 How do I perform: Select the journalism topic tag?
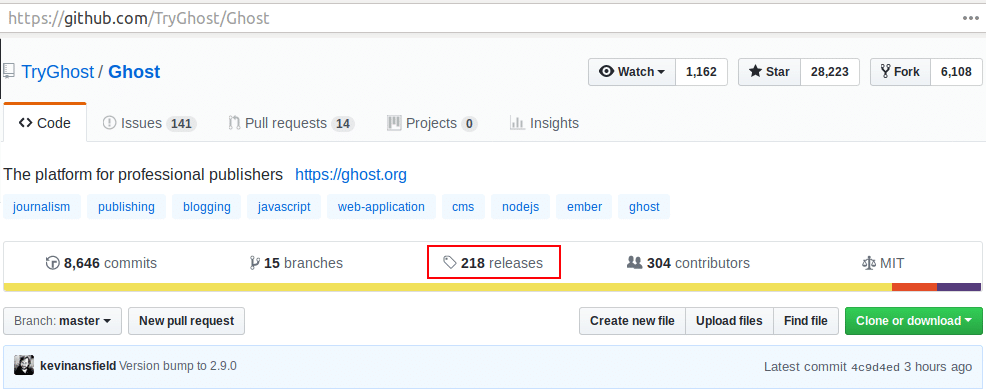42,206
